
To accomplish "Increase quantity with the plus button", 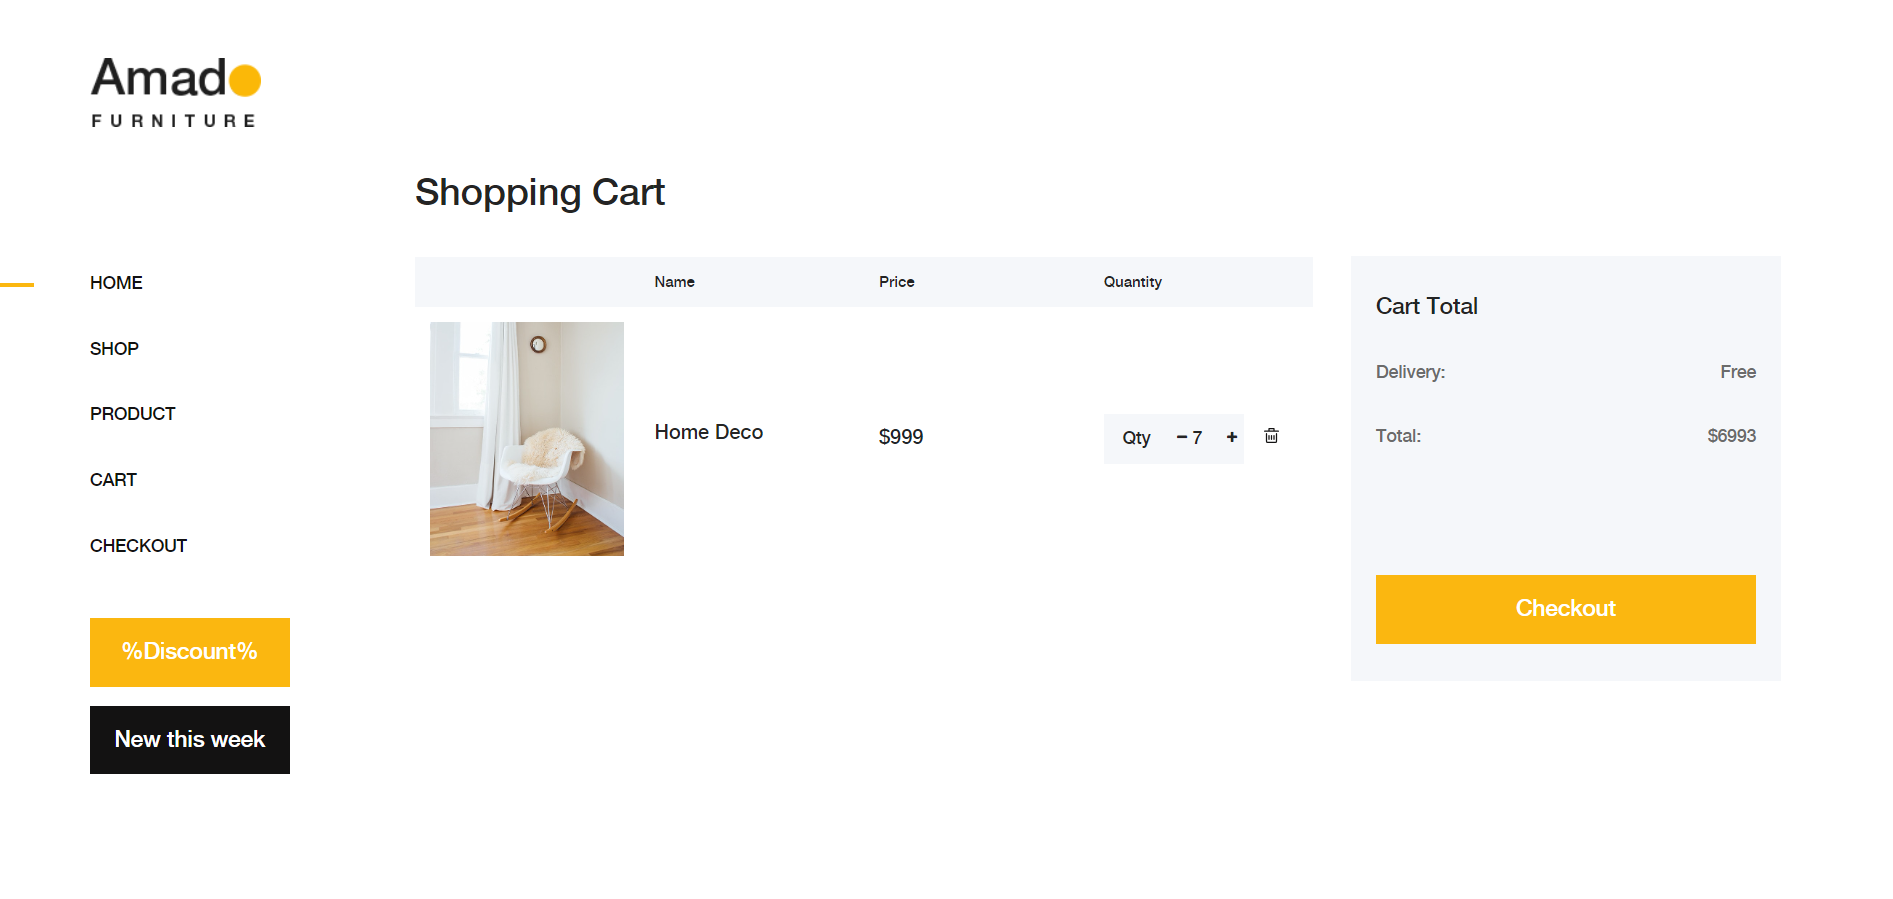I will coord(1232,437).
